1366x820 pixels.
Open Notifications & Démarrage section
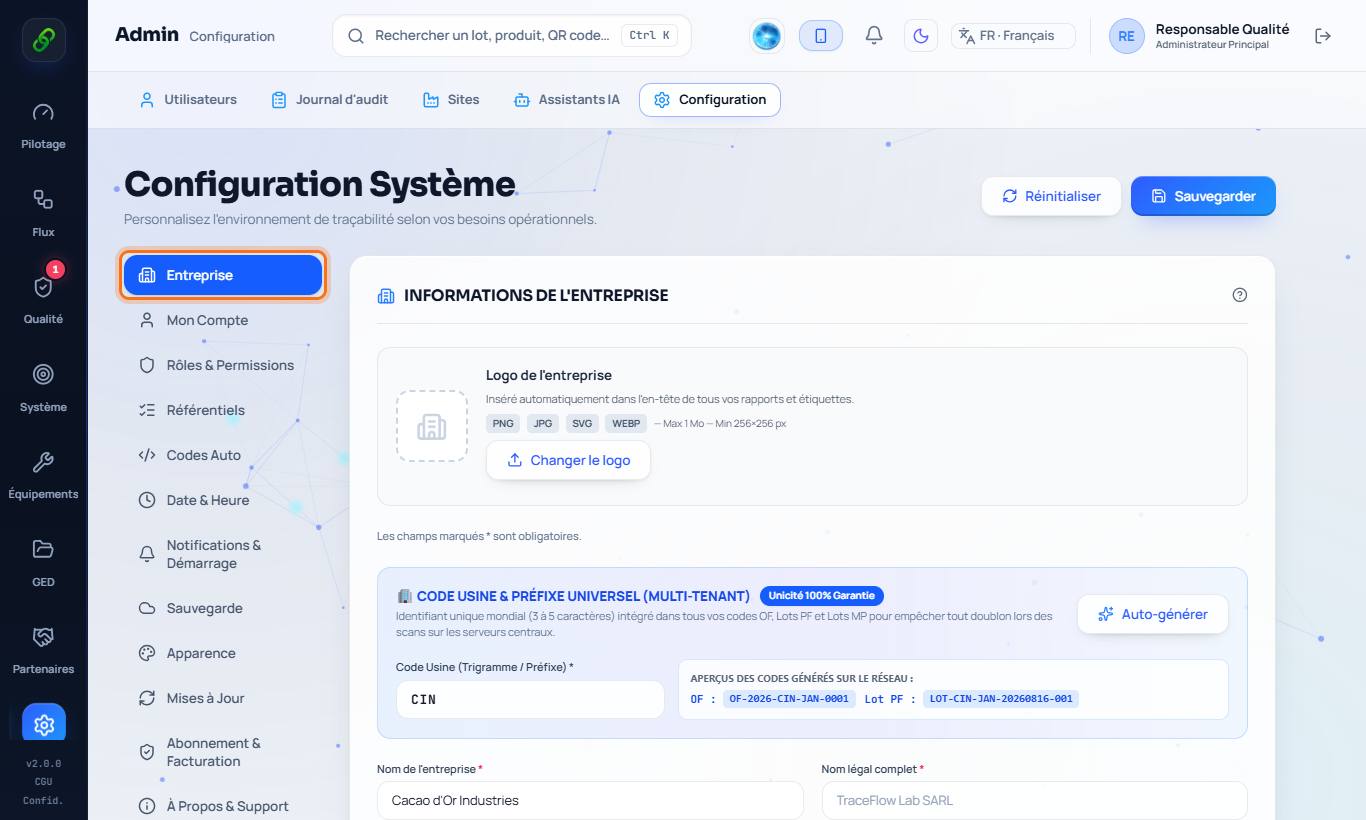223,554
